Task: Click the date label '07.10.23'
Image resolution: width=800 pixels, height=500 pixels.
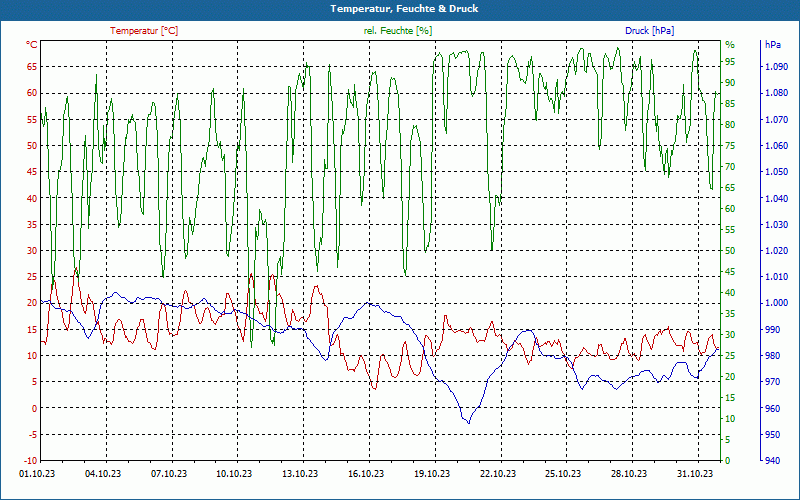Action: tap(169, 473)
